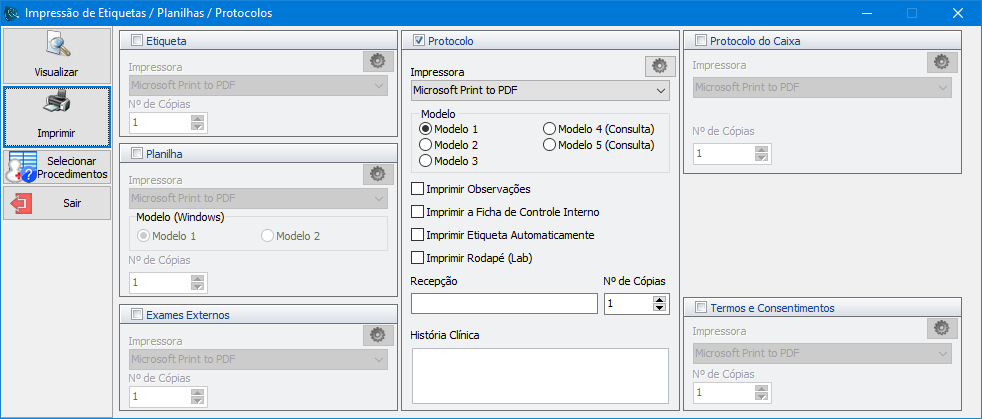
Task: Tick the Imprimir Observações checkbox
Action: (418, 189)
